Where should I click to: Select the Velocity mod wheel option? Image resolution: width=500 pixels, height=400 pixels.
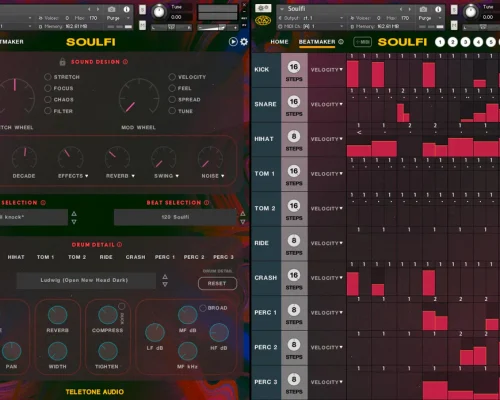[x=172, y=77]
